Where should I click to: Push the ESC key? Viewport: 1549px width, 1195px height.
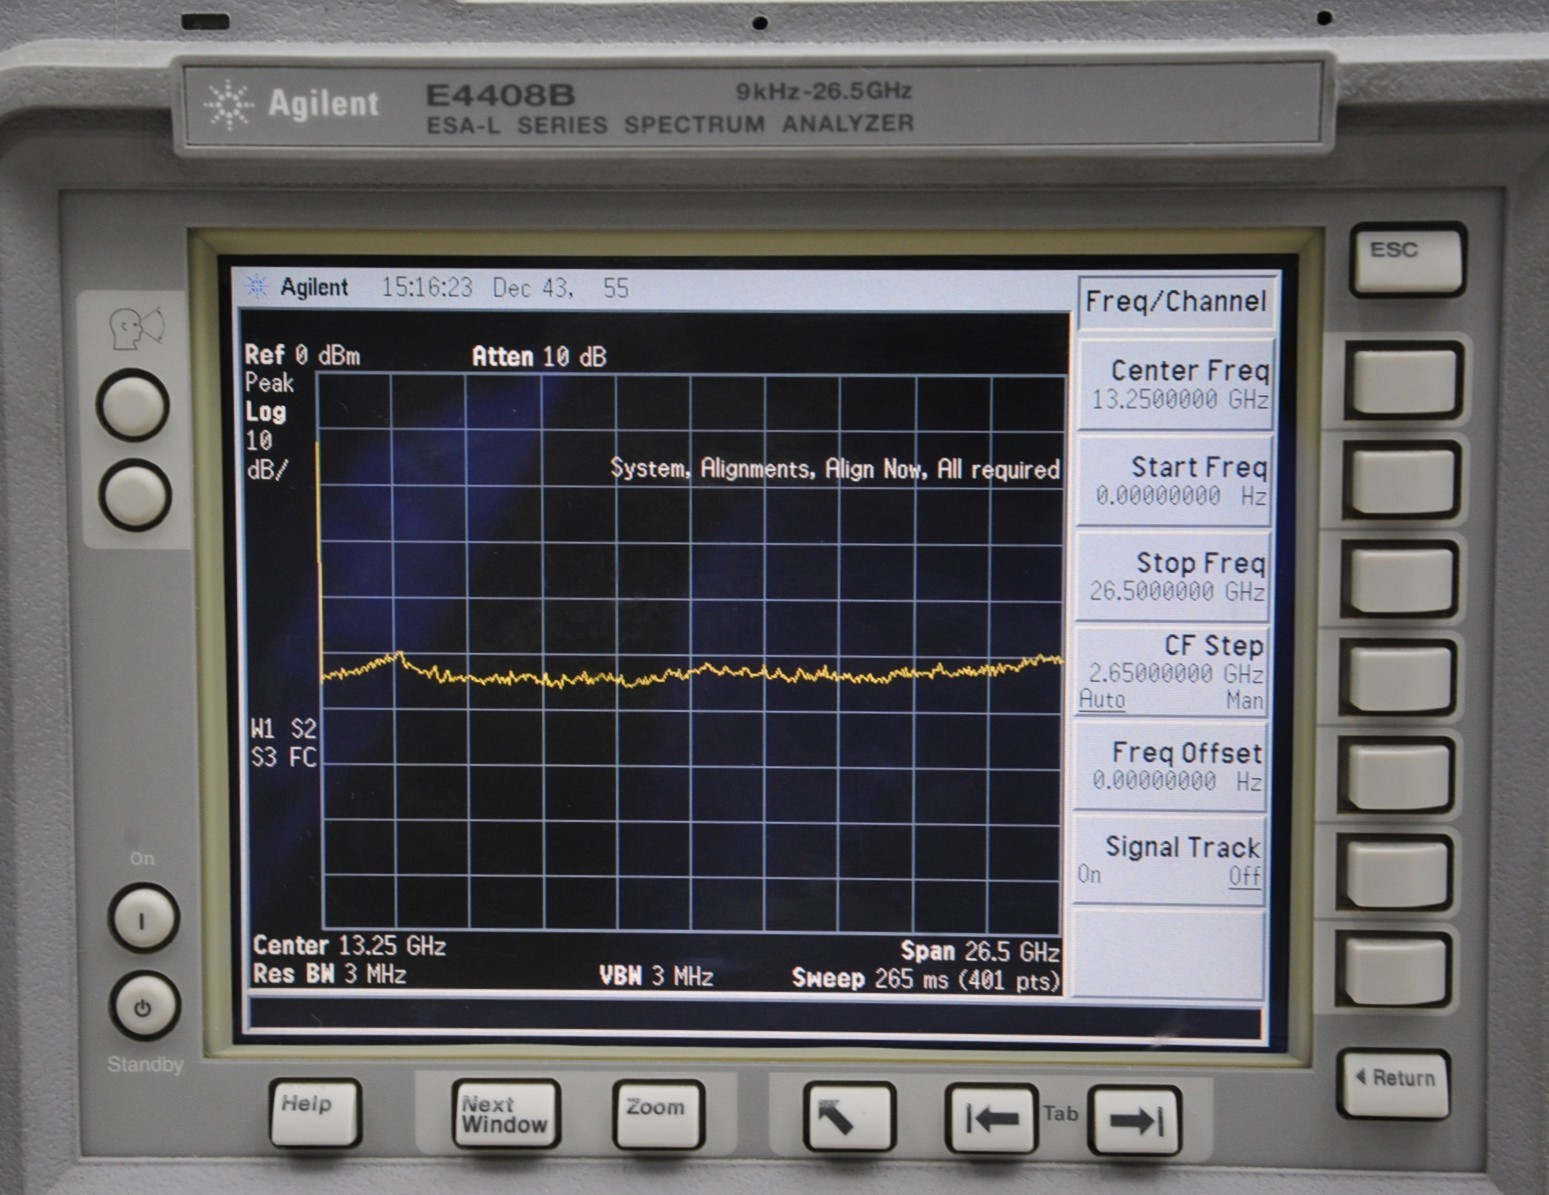click(x=1407, y=259)
